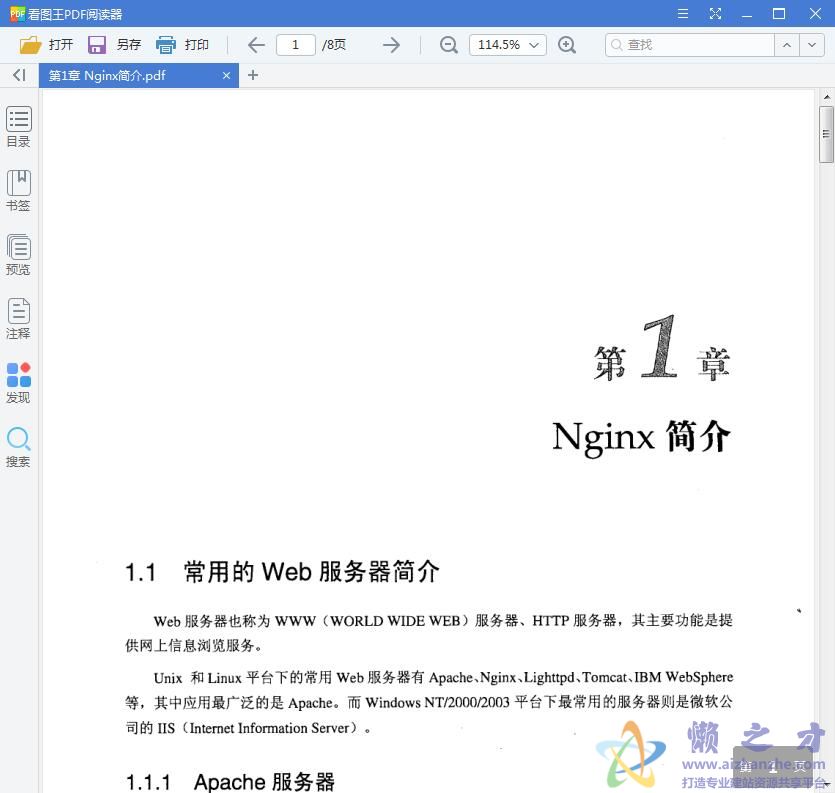Open the 注释 annotations panel

(x=18, y=320)
